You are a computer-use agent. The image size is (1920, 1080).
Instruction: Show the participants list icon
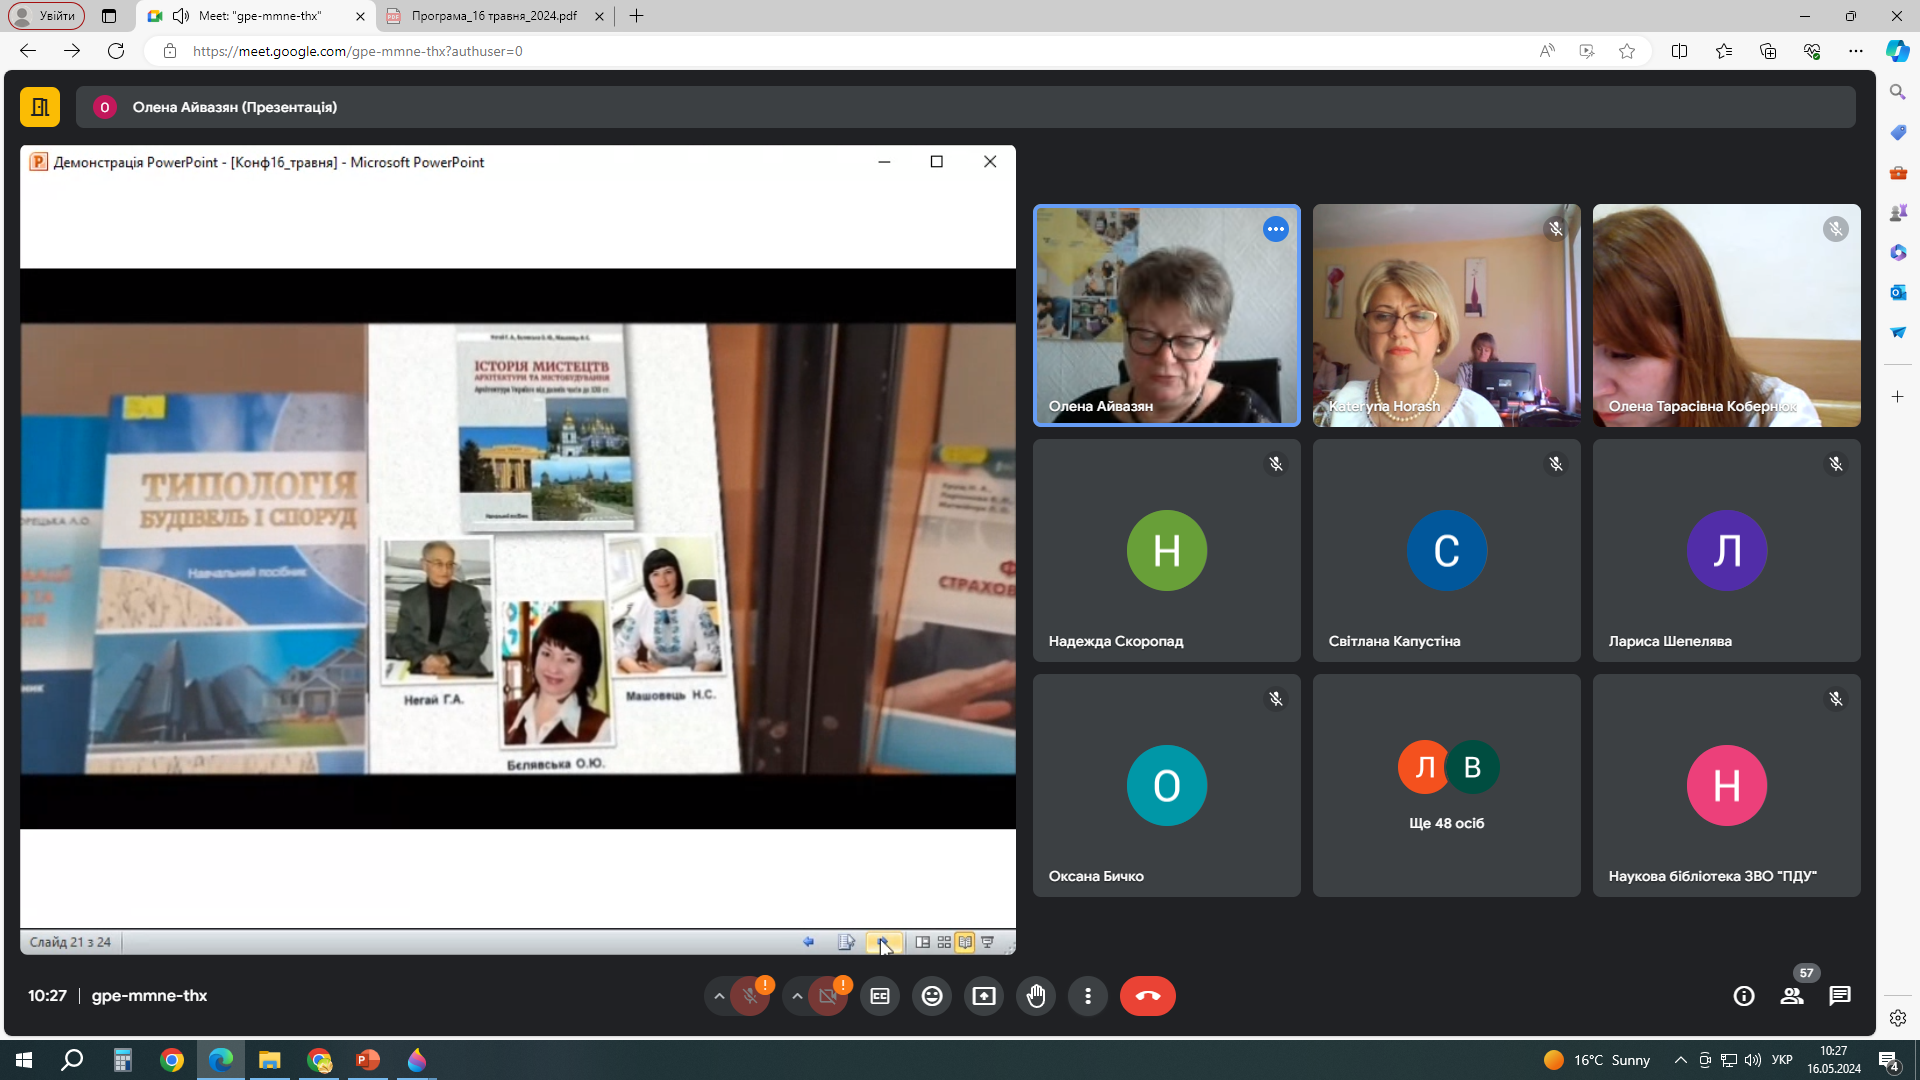point(1792,996)
